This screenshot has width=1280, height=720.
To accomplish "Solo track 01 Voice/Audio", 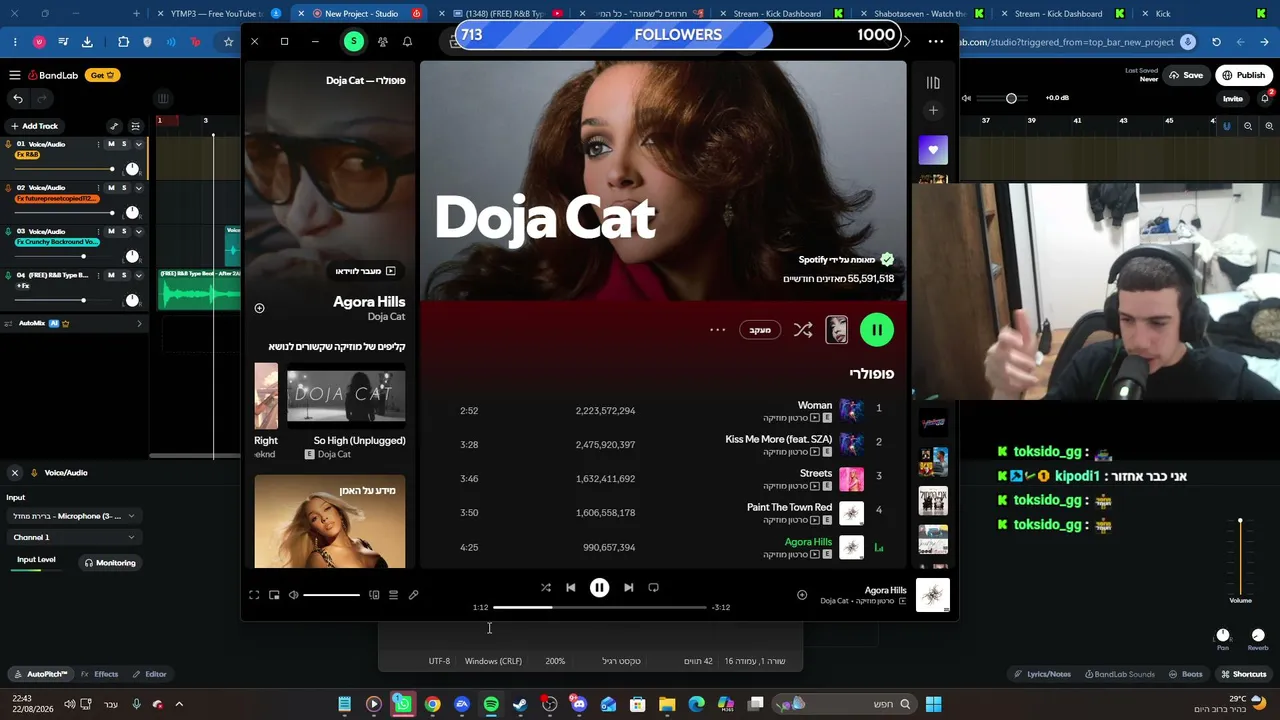I will click(x=124, y=144).
